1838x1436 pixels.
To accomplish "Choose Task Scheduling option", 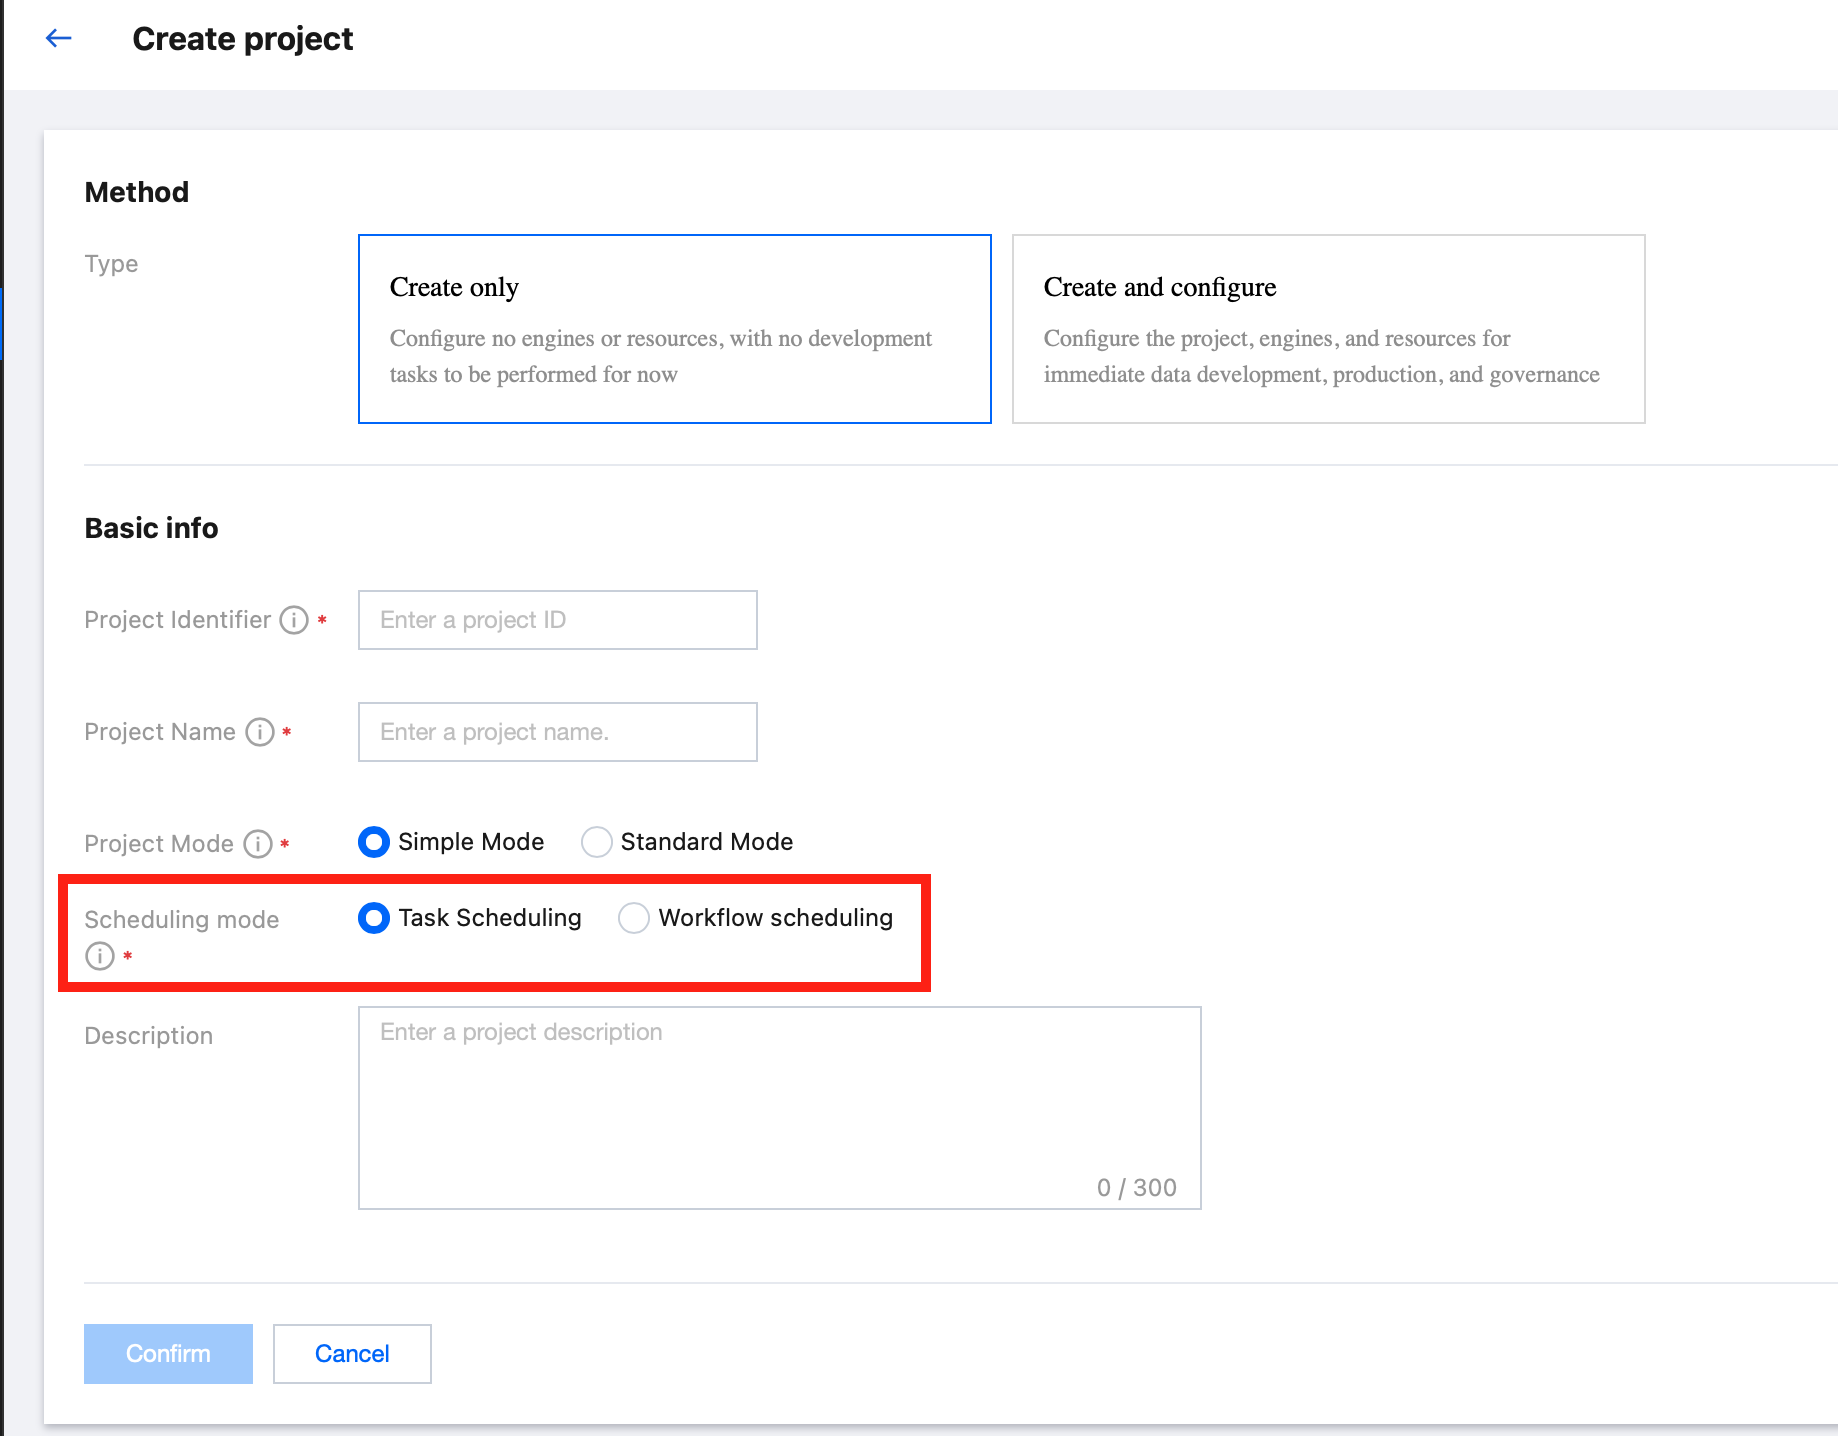I will 374,918.
